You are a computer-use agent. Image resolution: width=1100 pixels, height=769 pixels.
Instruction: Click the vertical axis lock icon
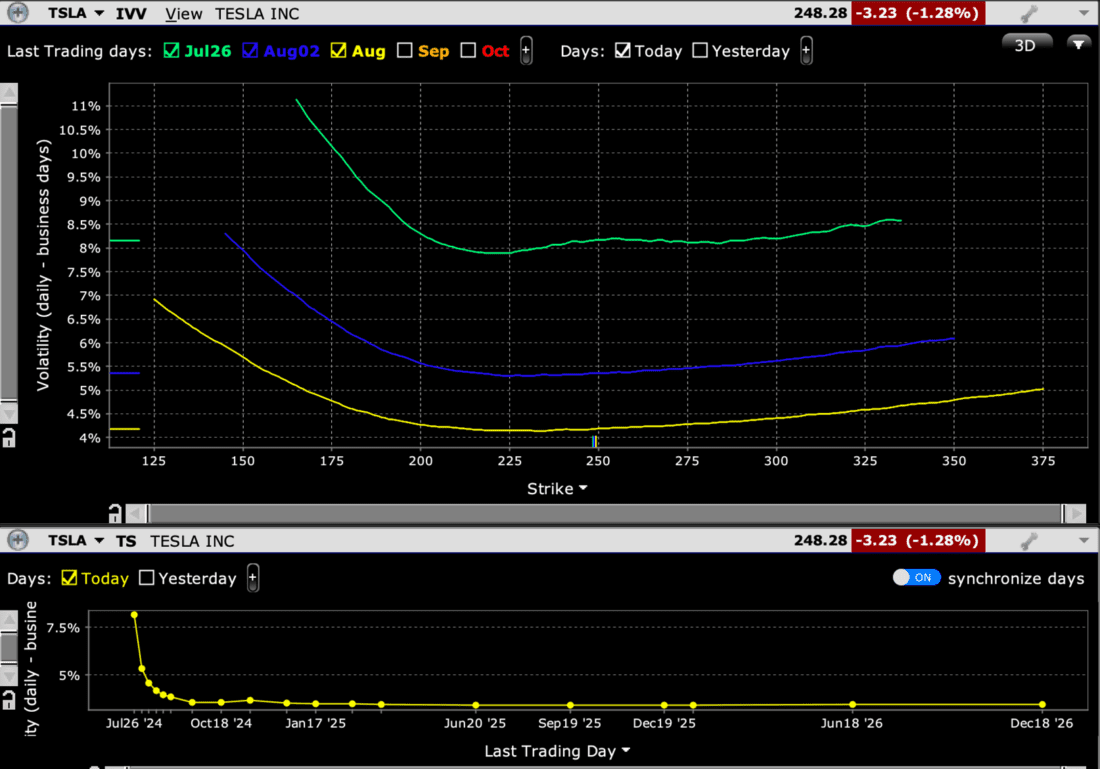pos(10,437)
